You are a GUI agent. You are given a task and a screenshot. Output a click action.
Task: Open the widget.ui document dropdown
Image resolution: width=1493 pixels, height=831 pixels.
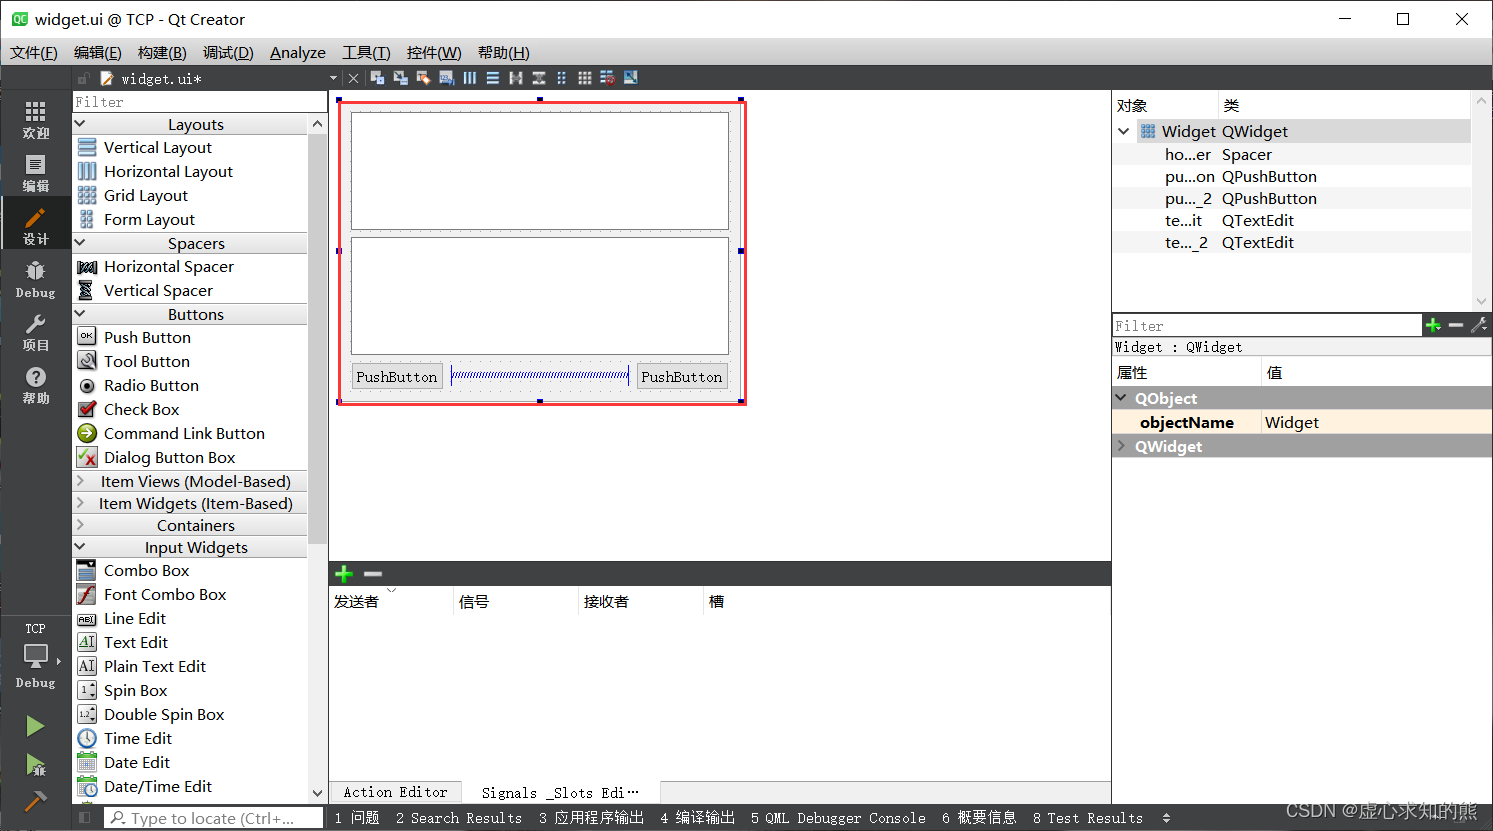coord(333,78)
